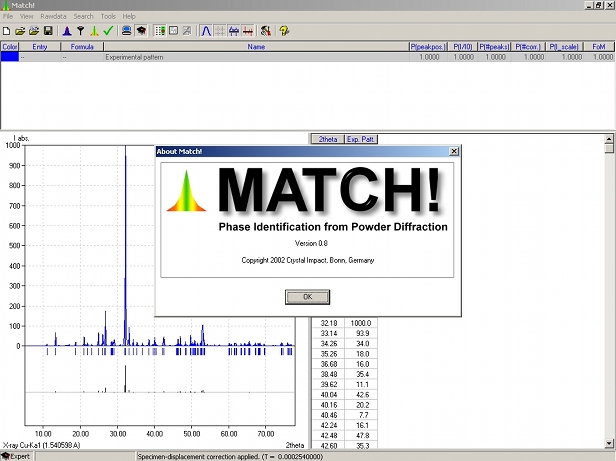The height and width of the screenshot is (461, 616).
Task: Click the peak list scroll up arrow
Action: [x=609, y=139]
